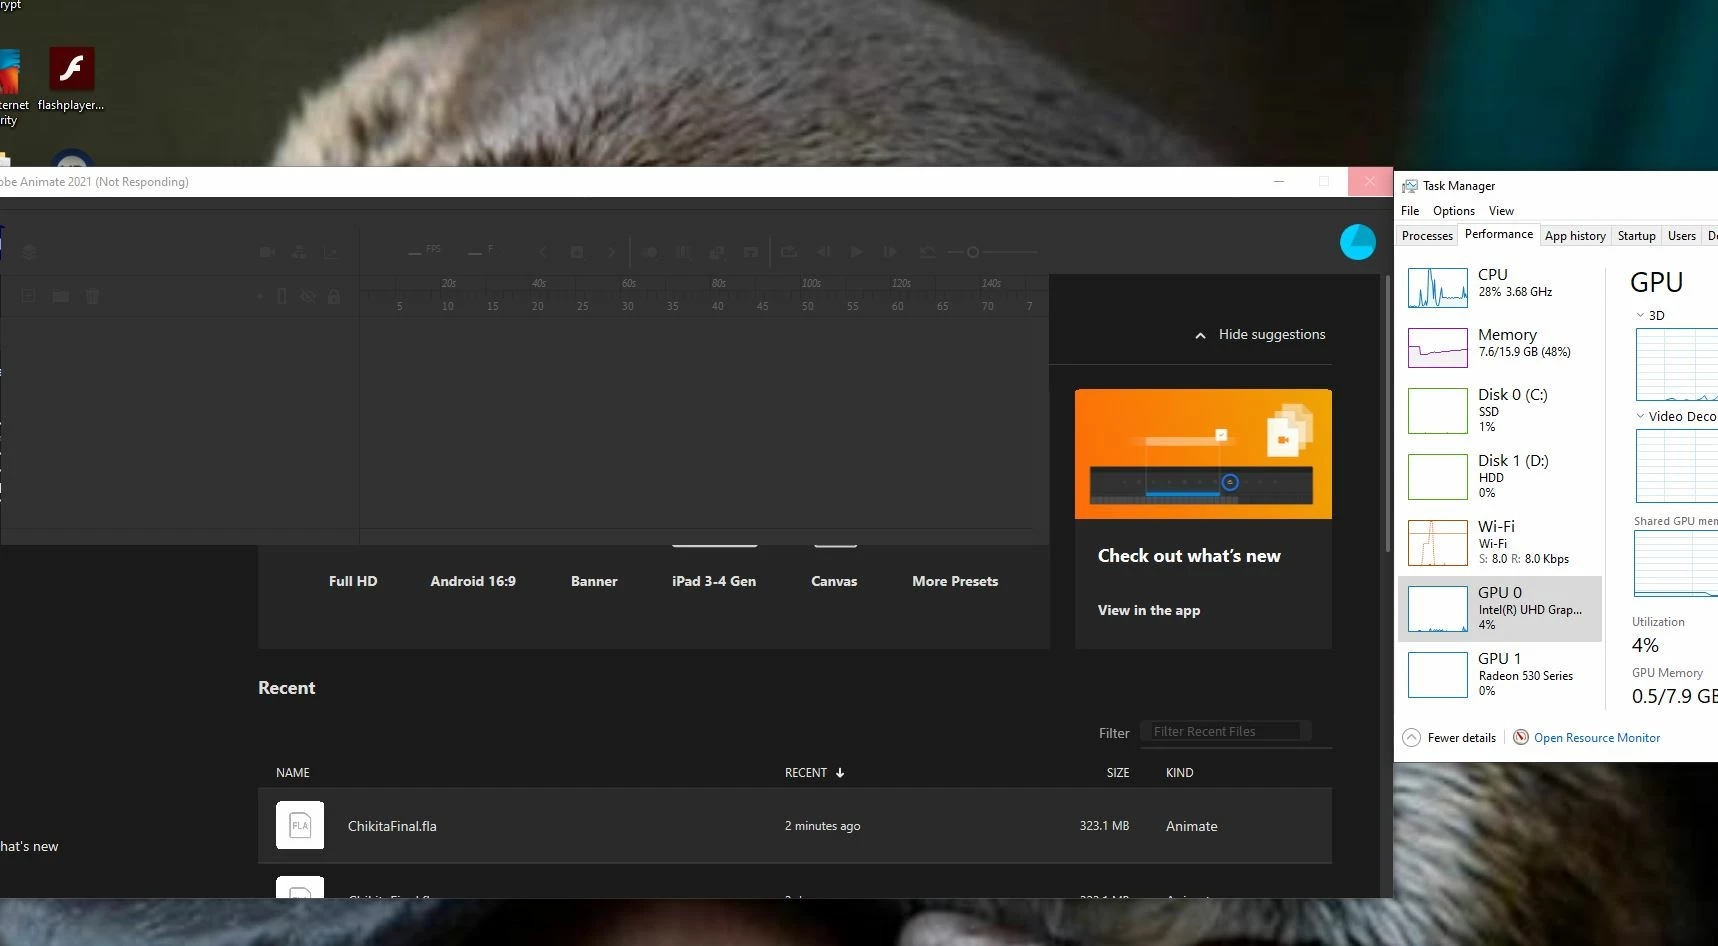Toggle onion skin in timeline

[x=651, y=252]
